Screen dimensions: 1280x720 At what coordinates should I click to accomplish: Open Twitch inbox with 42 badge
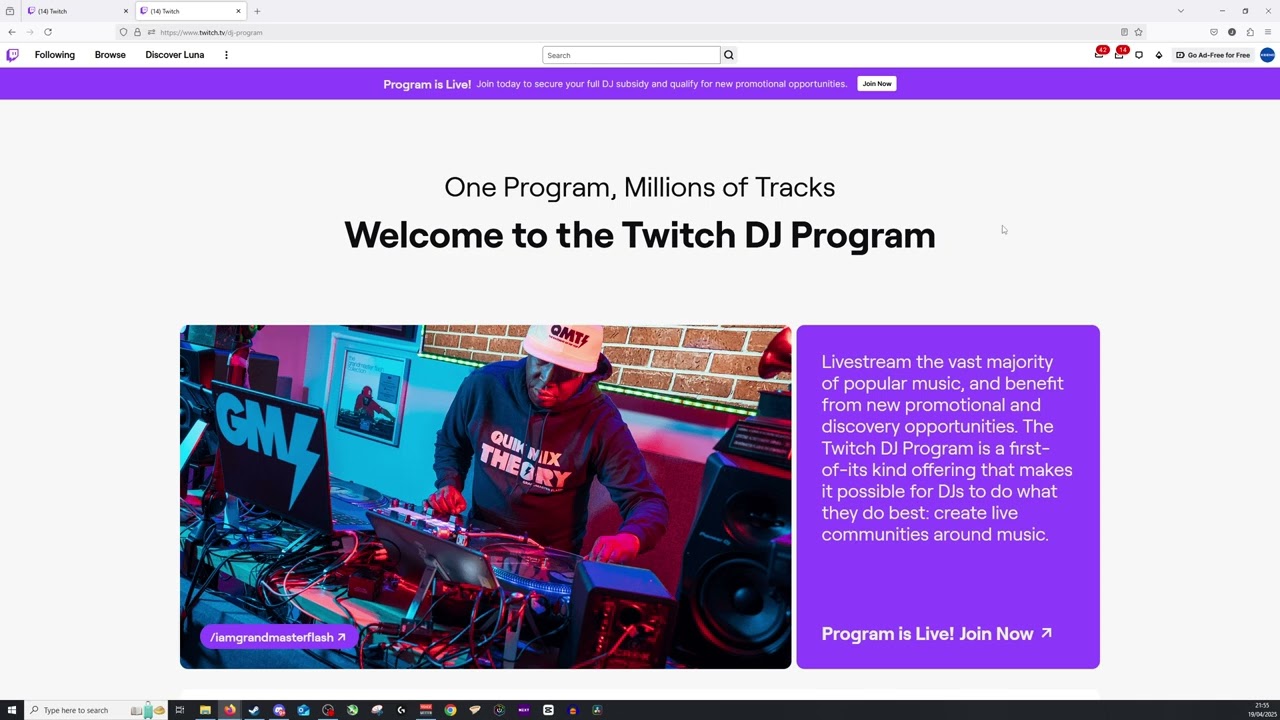click(1099, 55)
